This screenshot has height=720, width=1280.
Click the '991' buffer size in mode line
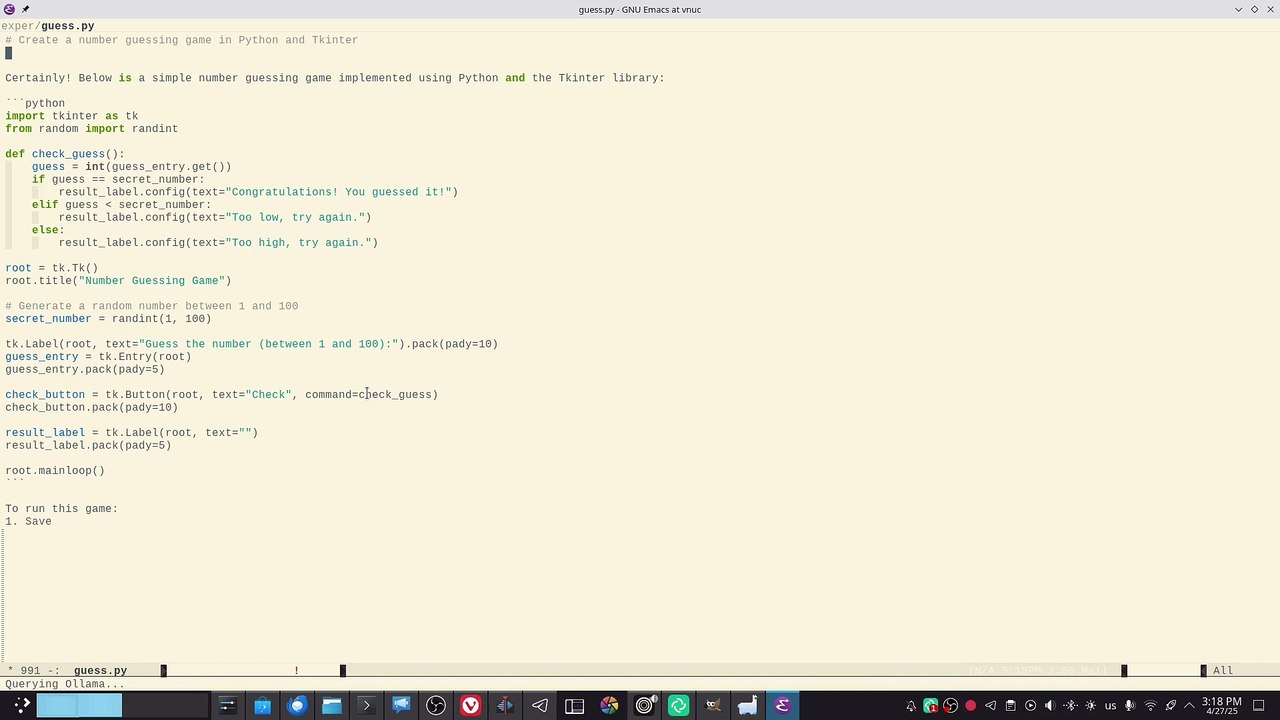(x=30, y=670)
